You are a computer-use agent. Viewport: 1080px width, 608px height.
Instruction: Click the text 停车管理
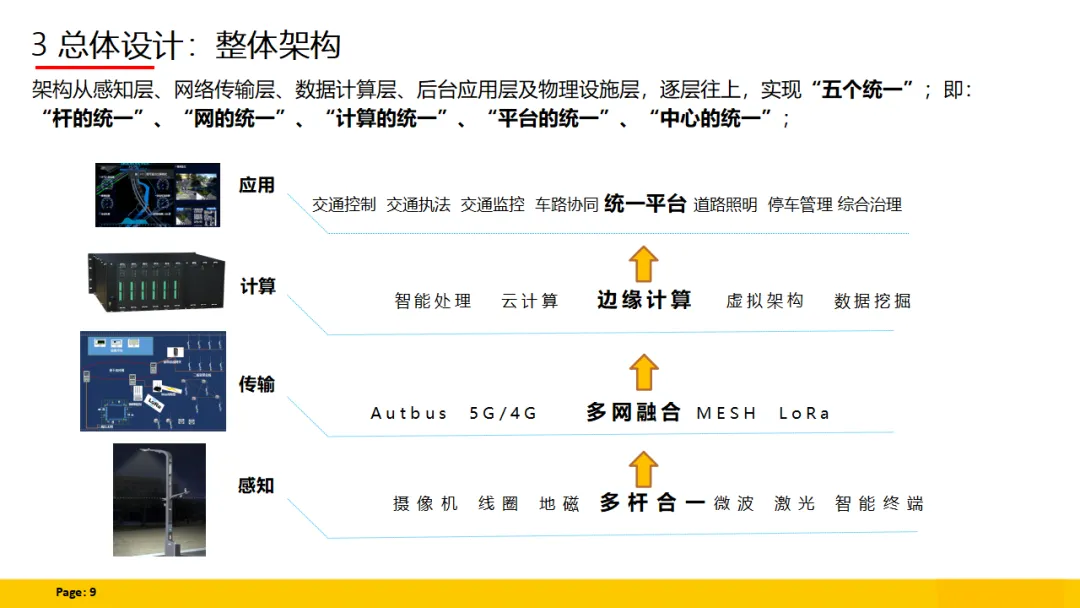(800, 205)
